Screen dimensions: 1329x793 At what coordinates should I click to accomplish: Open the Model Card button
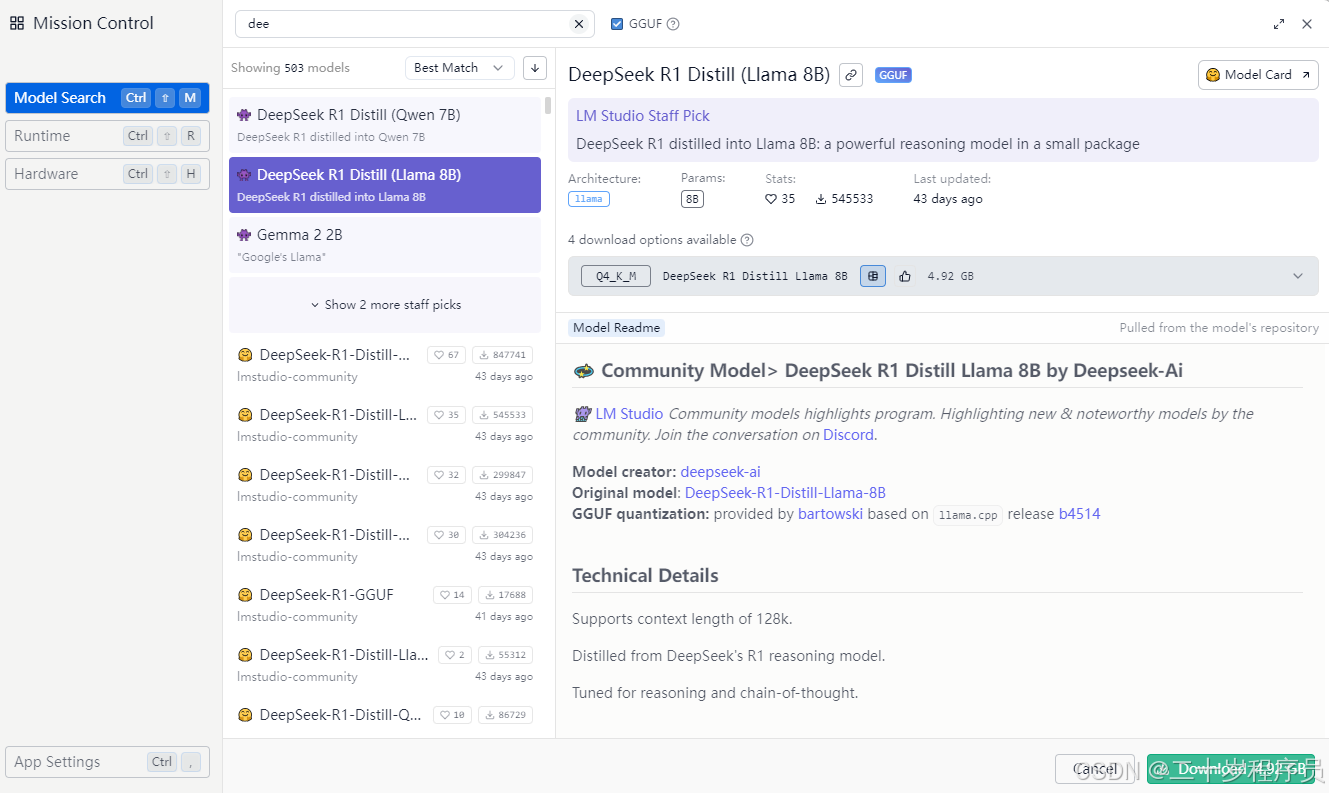1258,75
